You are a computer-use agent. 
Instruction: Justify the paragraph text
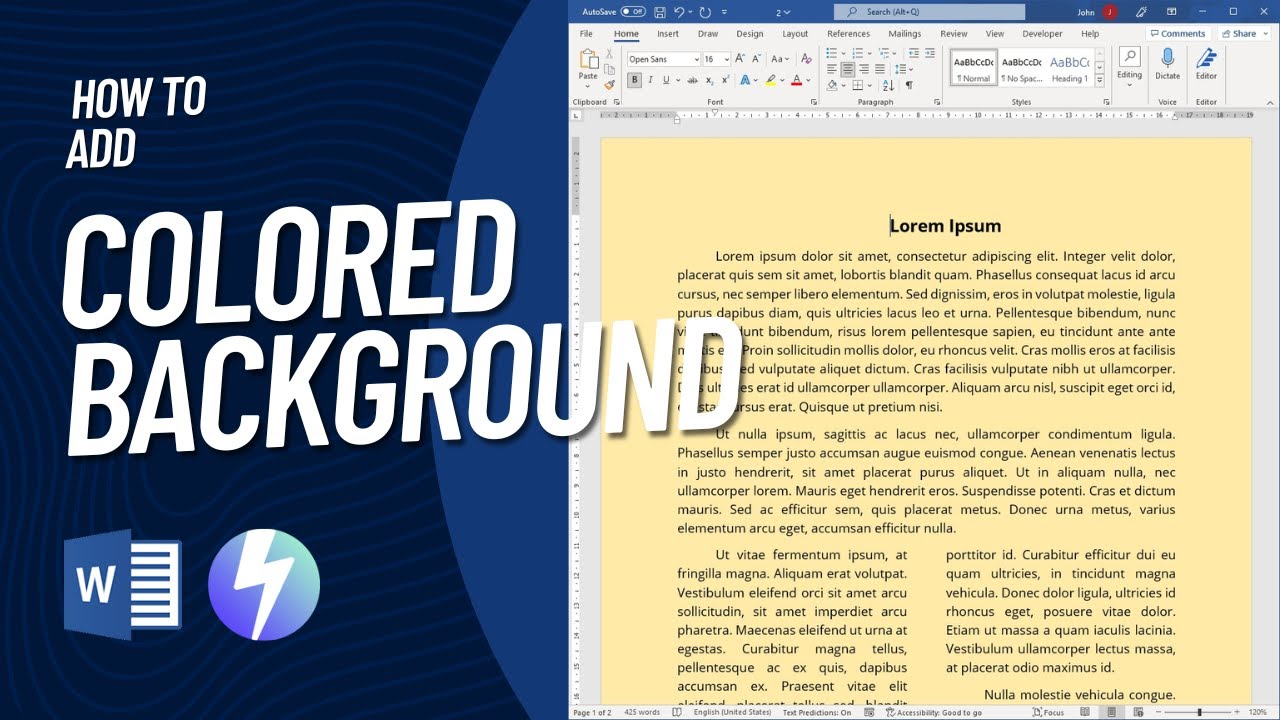pos(880,69)
